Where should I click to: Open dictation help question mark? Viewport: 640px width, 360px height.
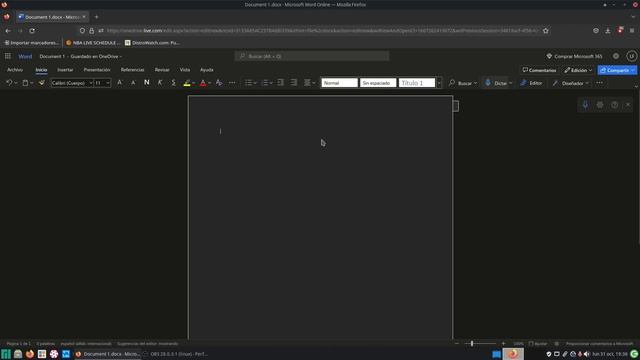pos(614,105)
